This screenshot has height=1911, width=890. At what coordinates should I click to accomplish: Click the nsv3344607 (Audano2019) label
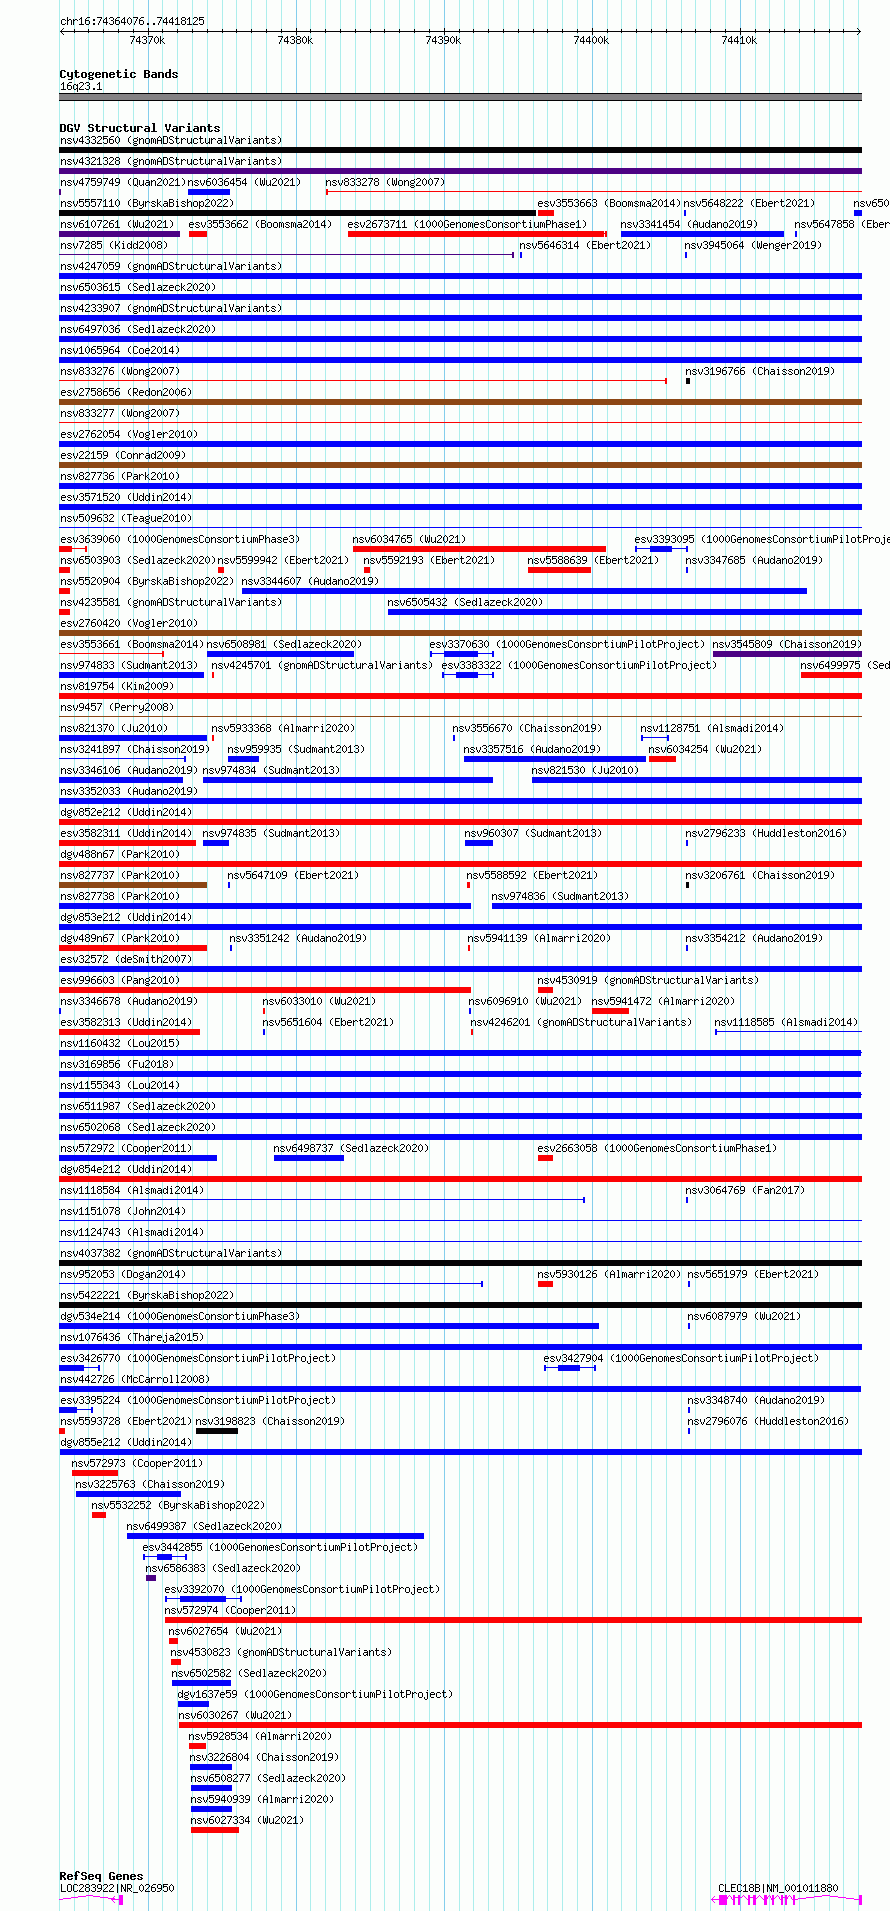310,581
